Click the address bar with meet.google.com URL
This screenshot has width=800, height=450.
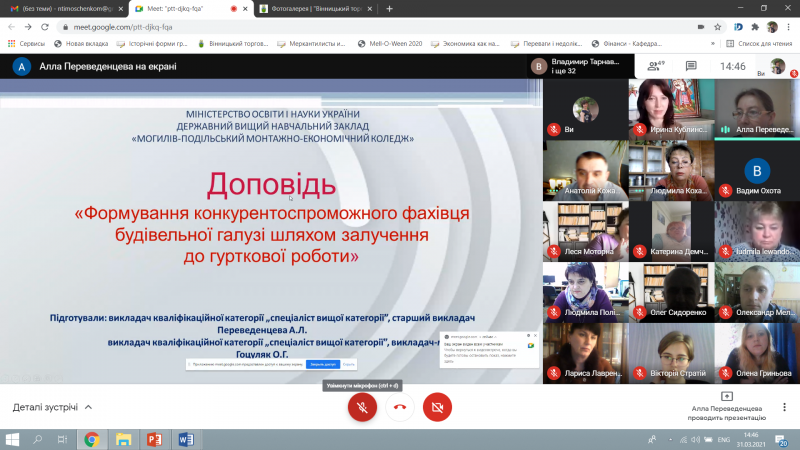click(x=378, y=27)
